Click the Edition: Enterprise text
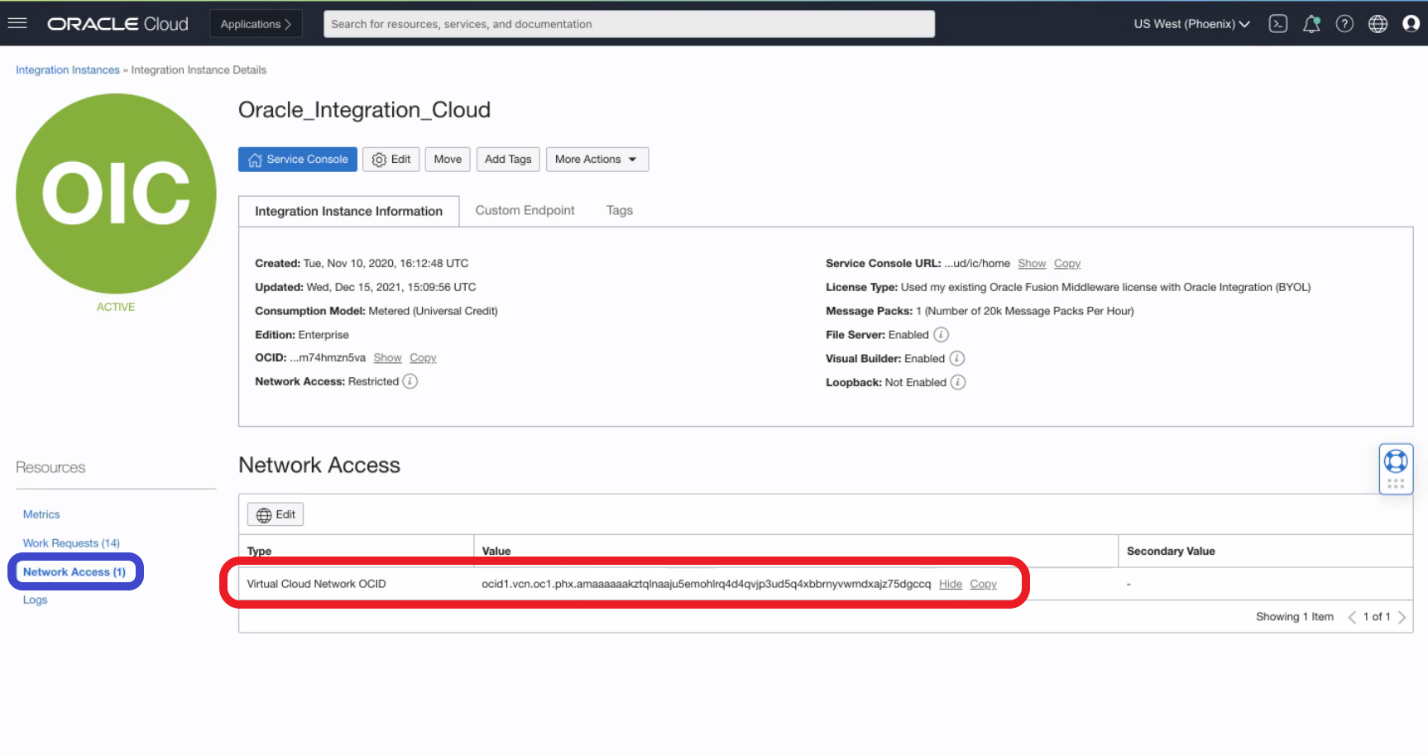This screenshot has height=755, width=1428. (x=302, y=335)
